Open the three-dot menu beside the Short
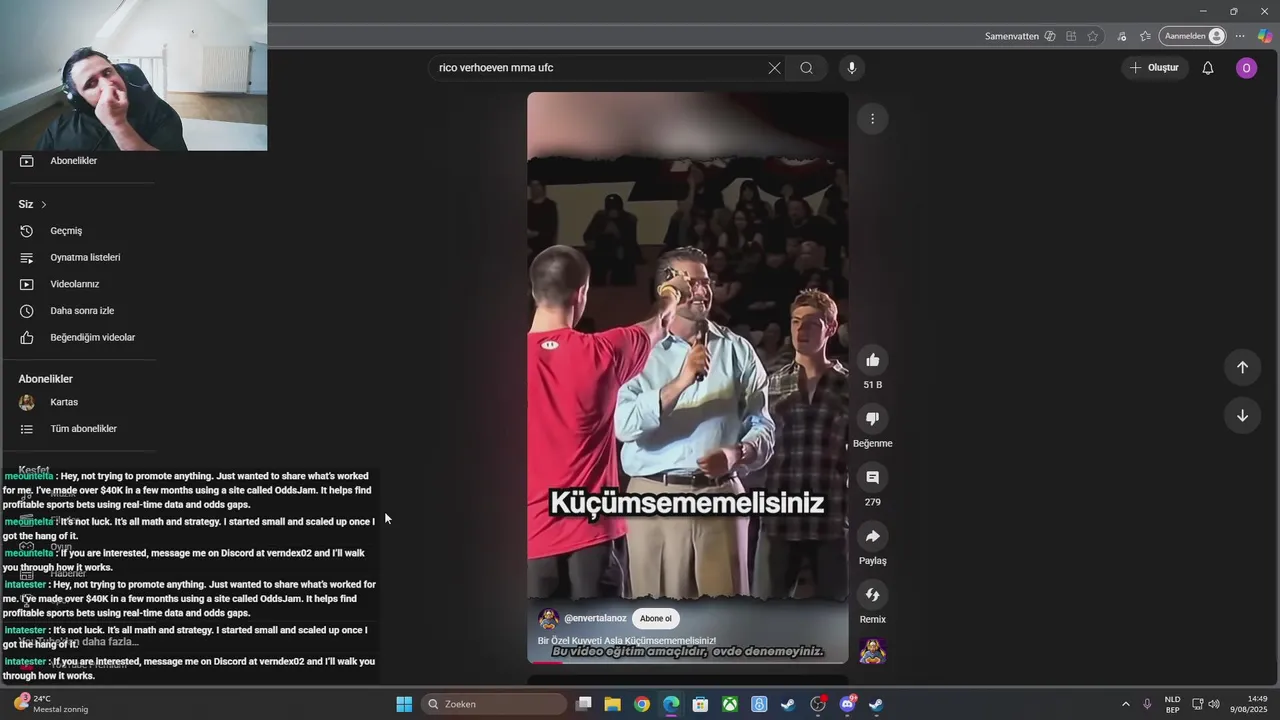Viewport: 1280px width, 720px height. (872, 119)
